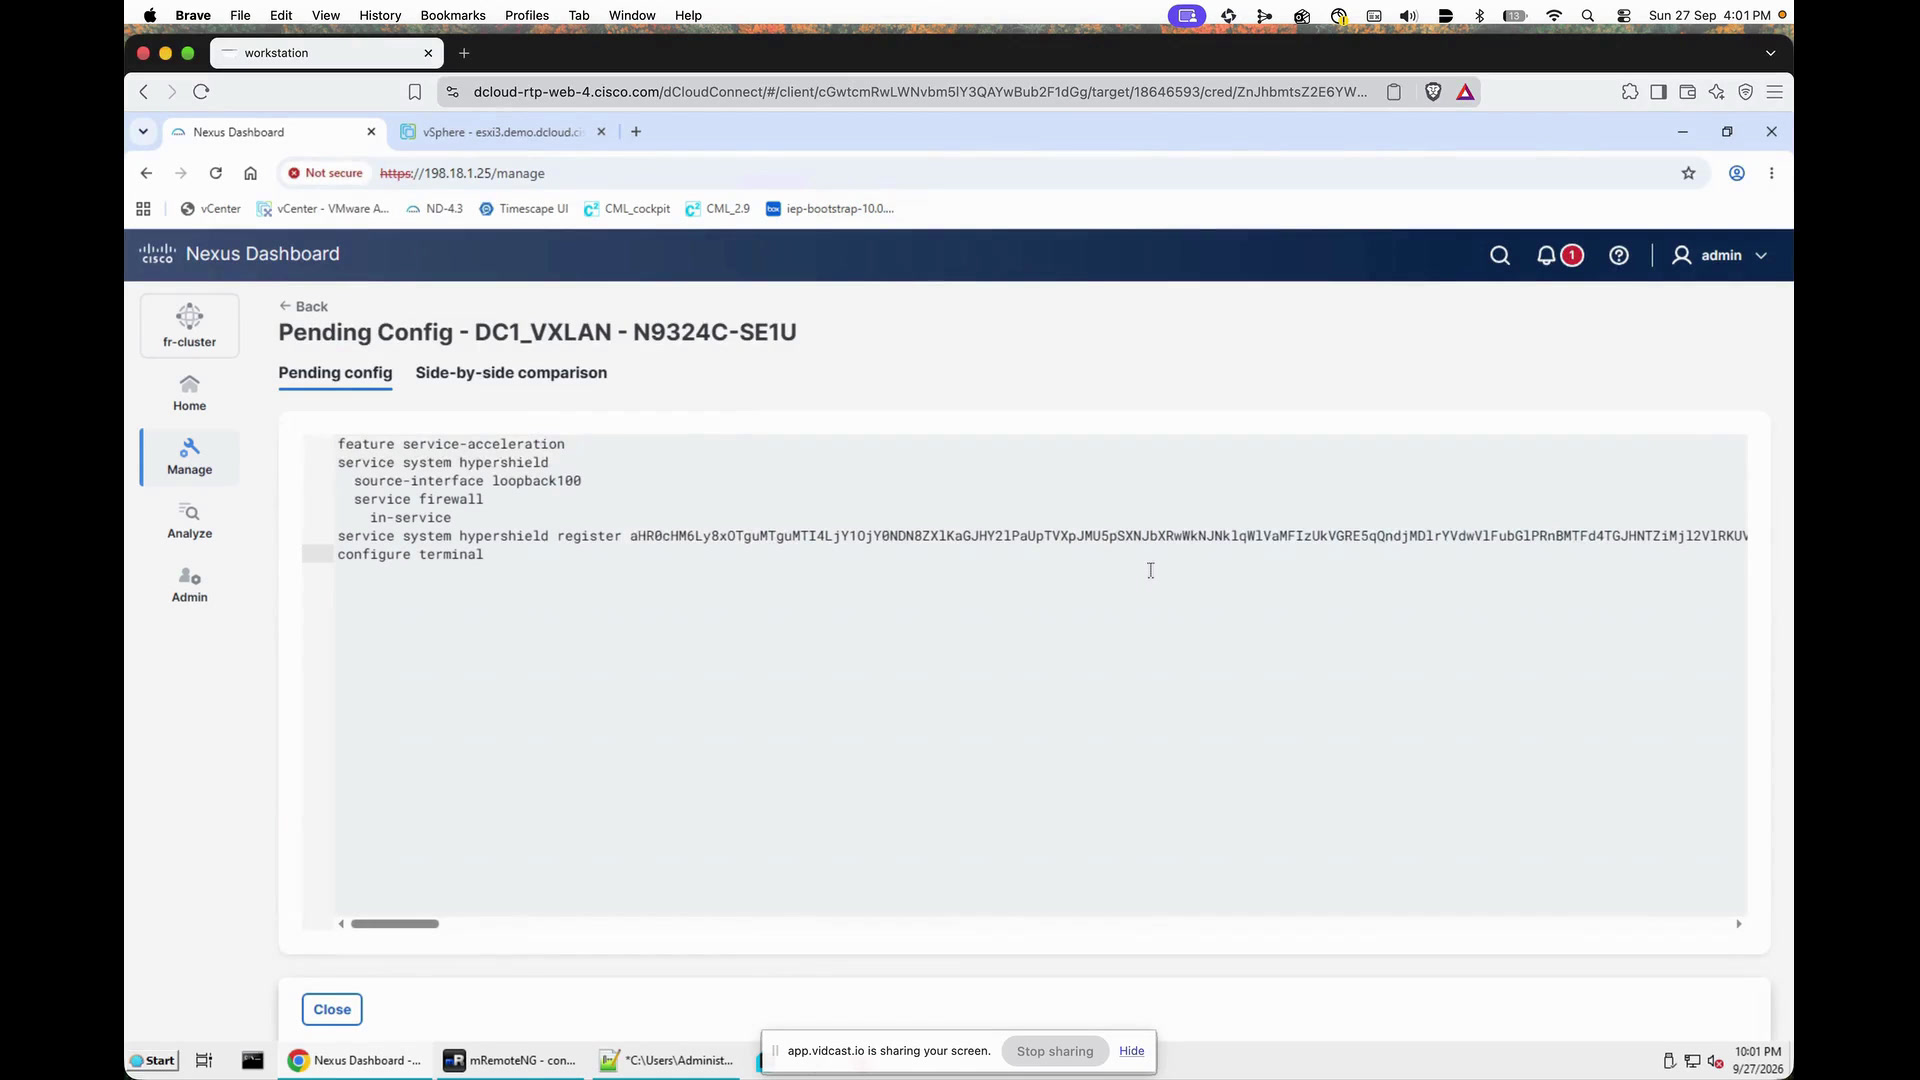View notifications bell with badge

point(1558,256)
